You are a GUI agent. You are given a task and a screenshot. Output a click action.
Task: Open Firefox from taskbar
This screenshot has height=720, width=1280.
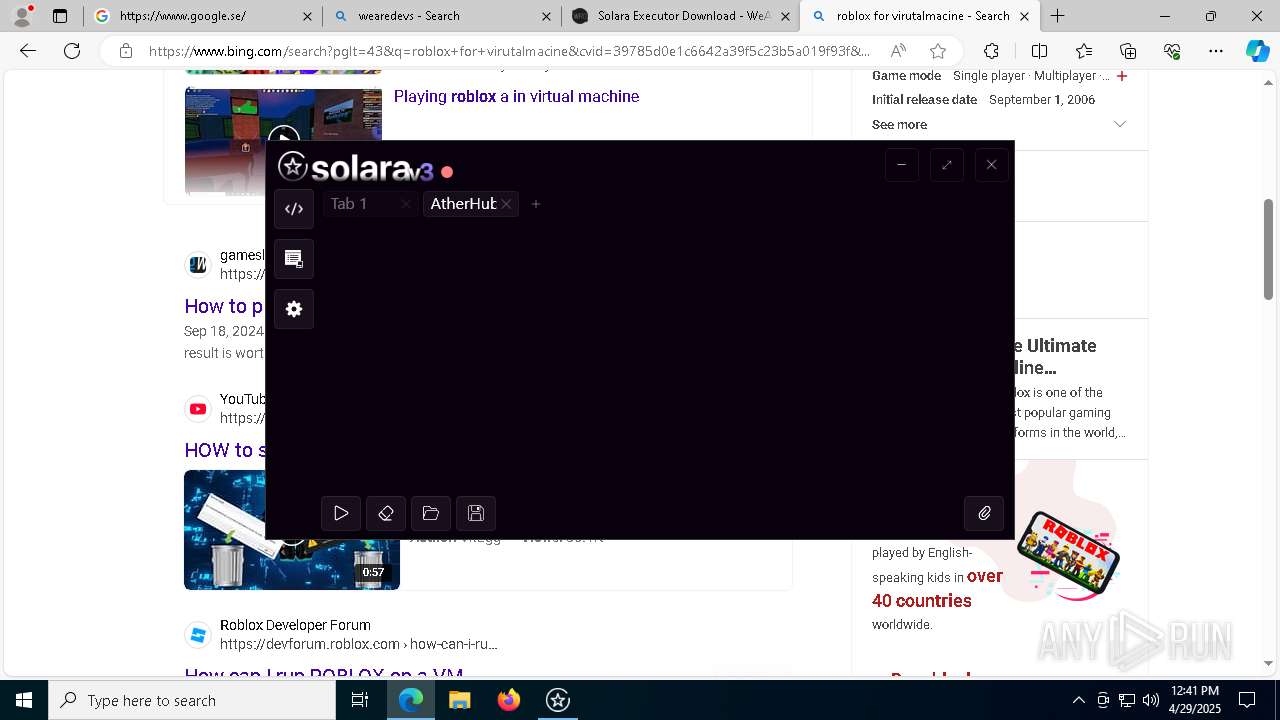(509, 700)
